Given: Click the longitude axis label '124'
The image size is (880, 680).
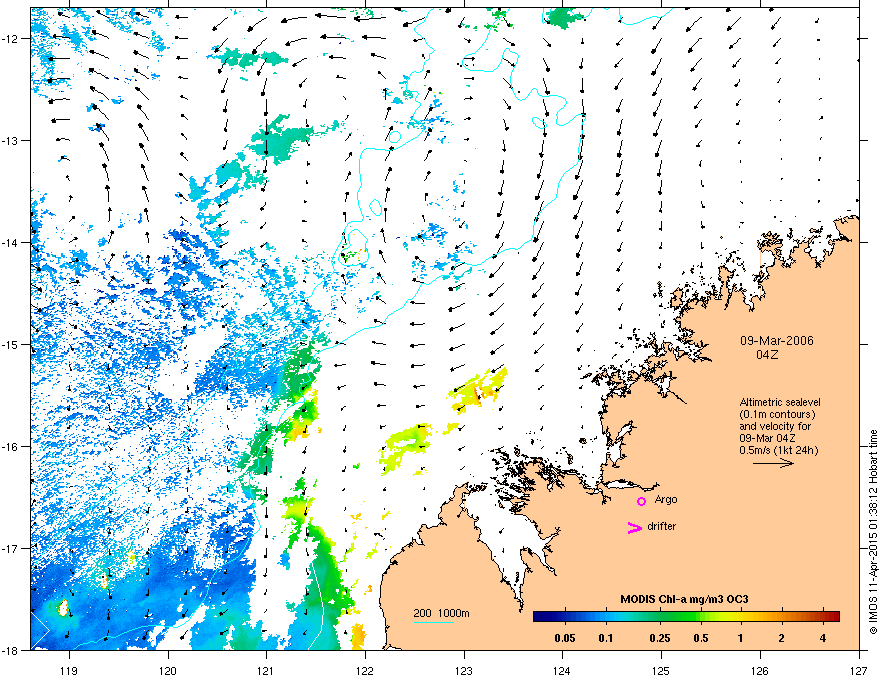Looking at the screenshot, I should [563, 670].
